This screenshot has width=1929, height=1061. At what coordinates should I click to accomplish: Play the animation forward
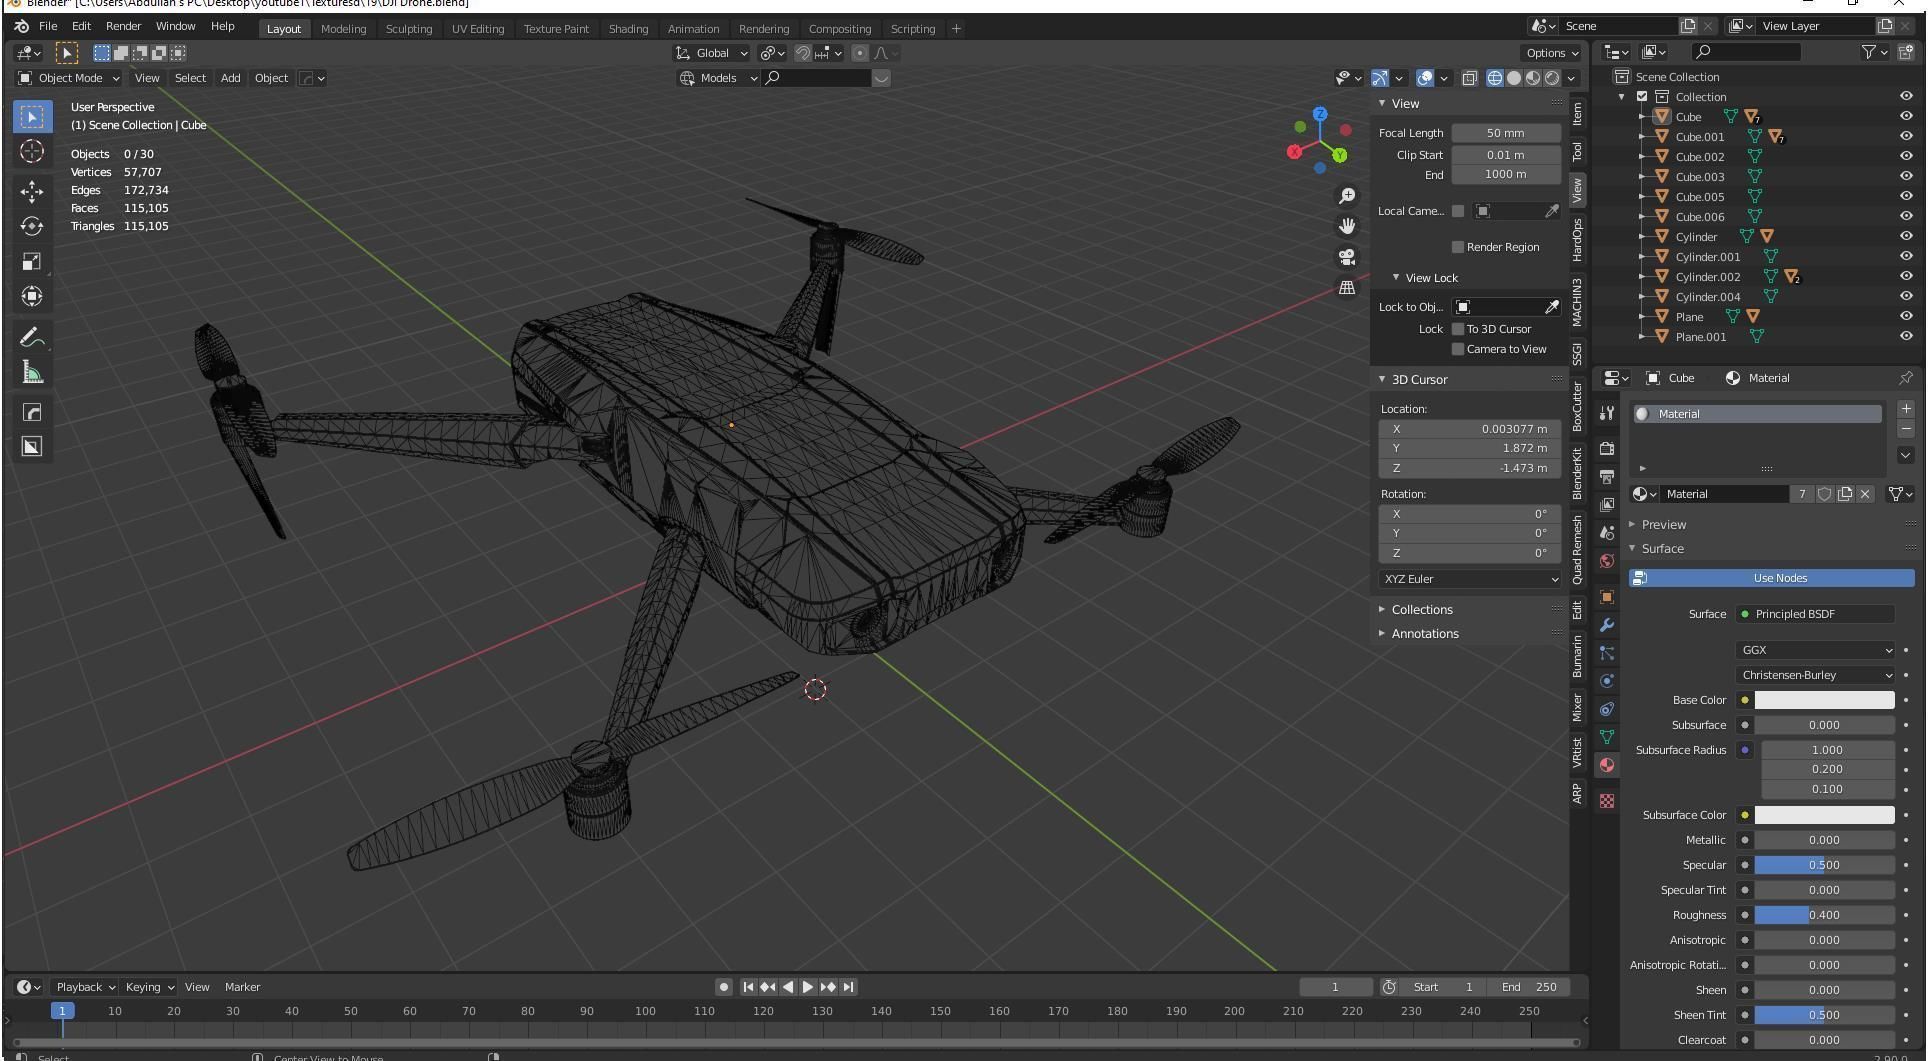[x=808, y=987]
